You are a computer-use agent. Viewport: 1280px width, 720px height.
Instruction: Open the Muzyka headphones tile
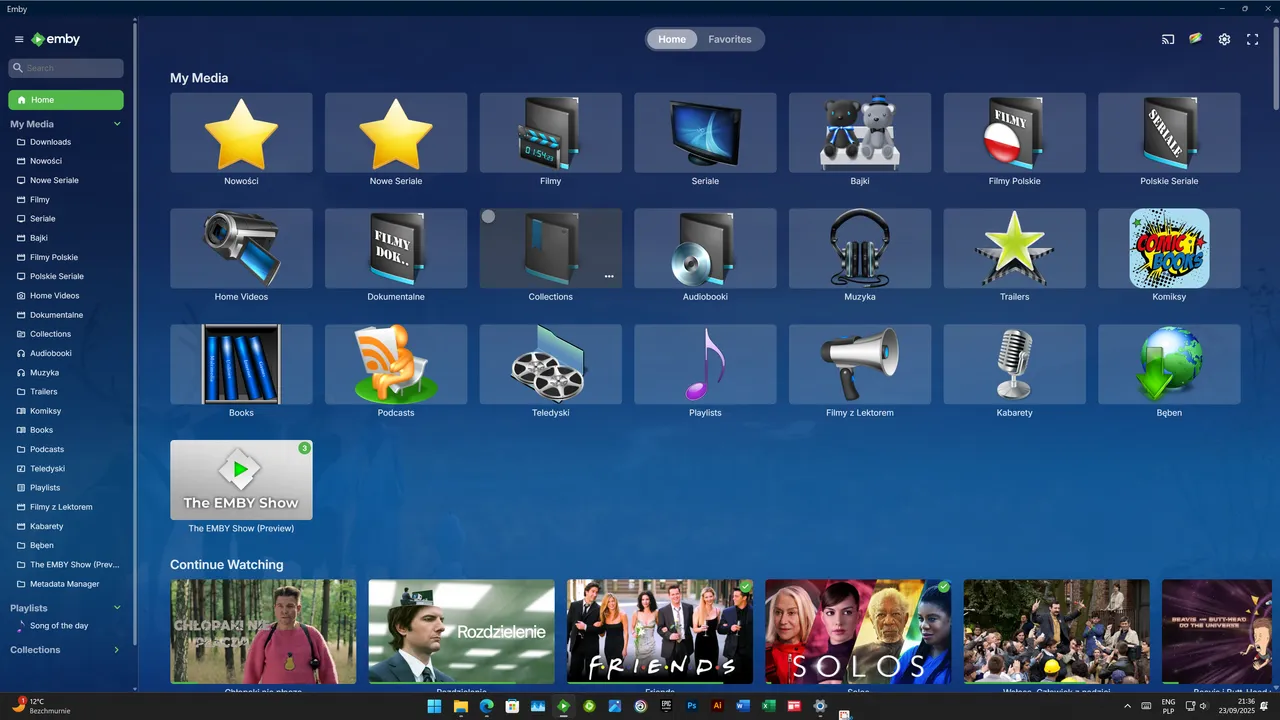[860, 248]
